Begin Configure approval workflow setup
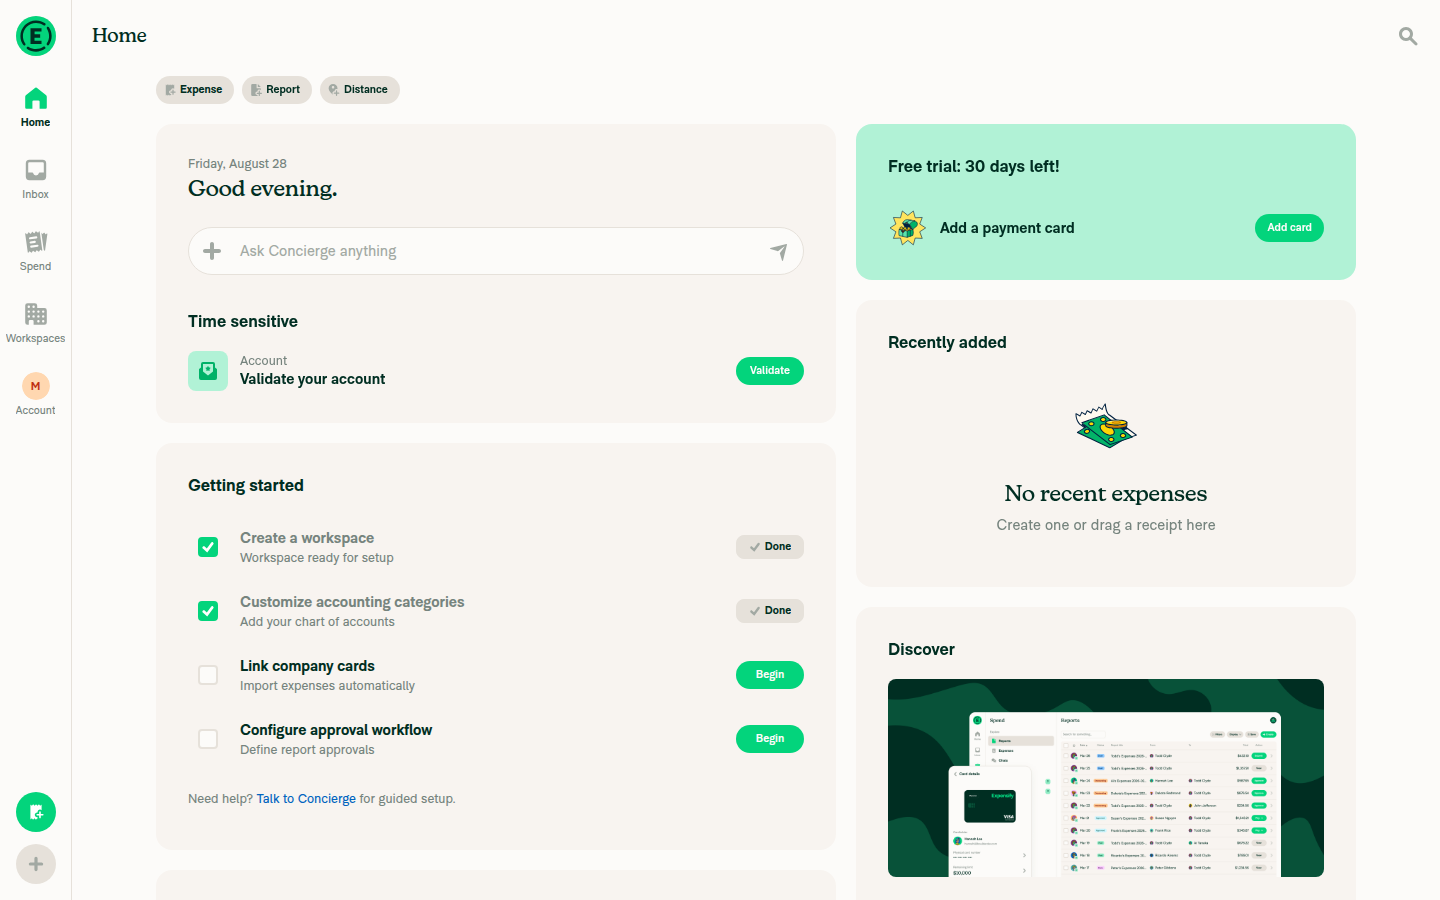The height and width of the screenshot is (900, 1440). [x=770, y=739]
